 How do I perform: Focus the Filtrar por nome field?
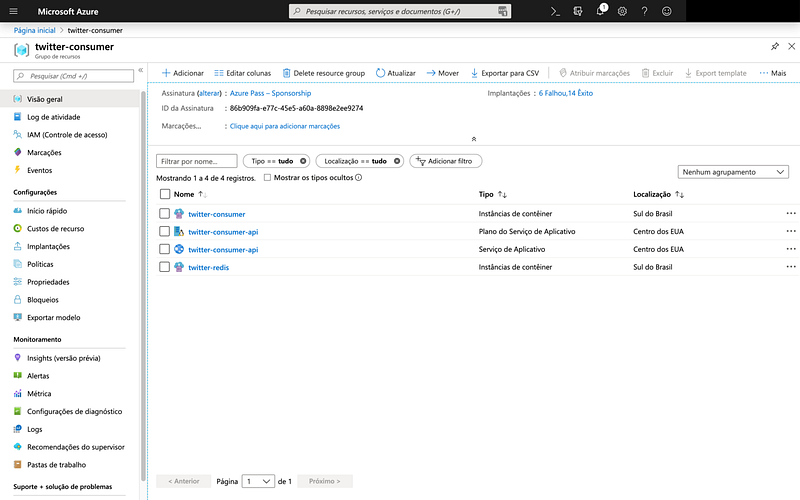pyautogui.click(x=196, y=161)
